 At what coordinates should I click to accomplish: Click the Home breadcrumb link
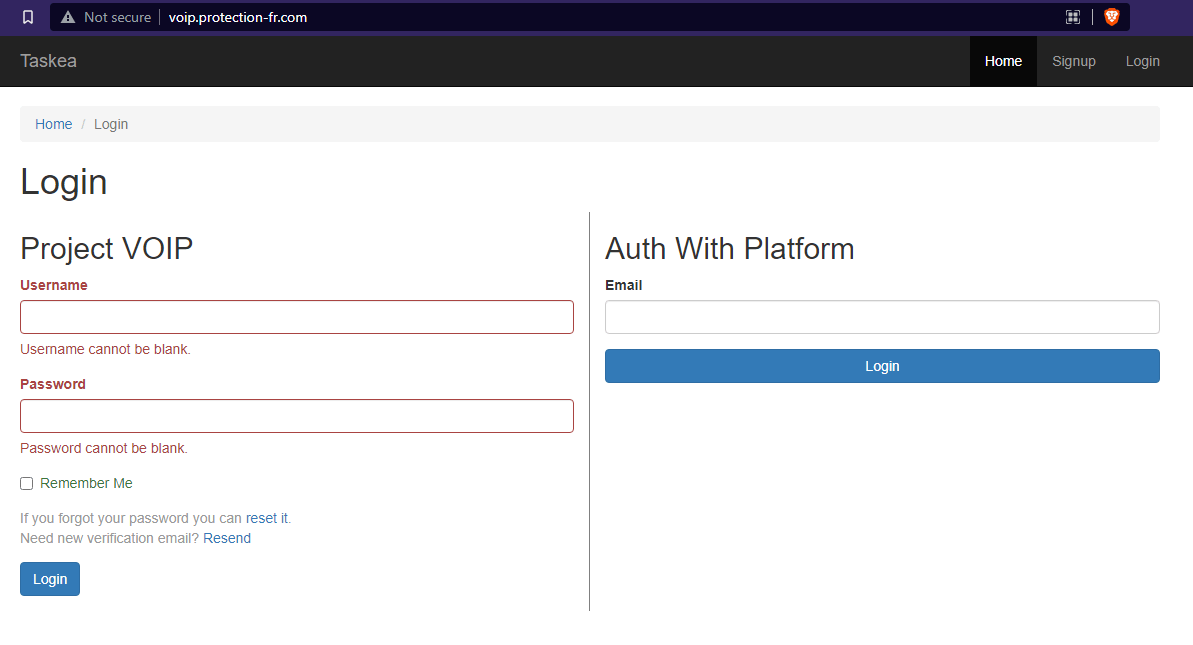click(x=53, y=123)
